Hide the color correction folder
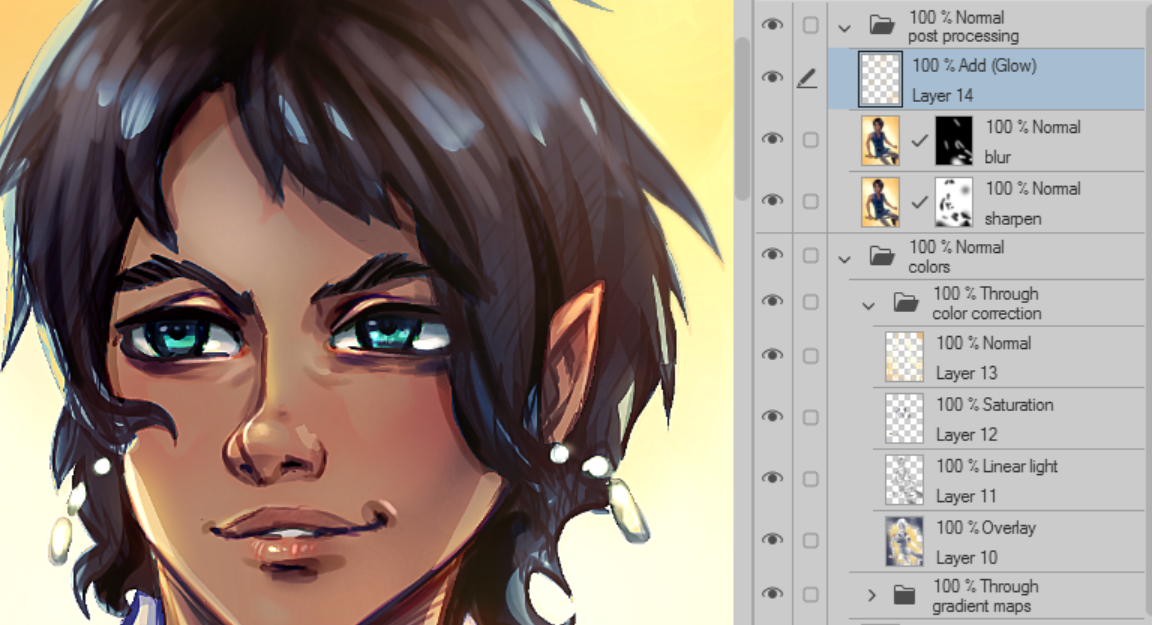Image resolution: width=1152 pixels, height=625 pixels. point(771,301)
